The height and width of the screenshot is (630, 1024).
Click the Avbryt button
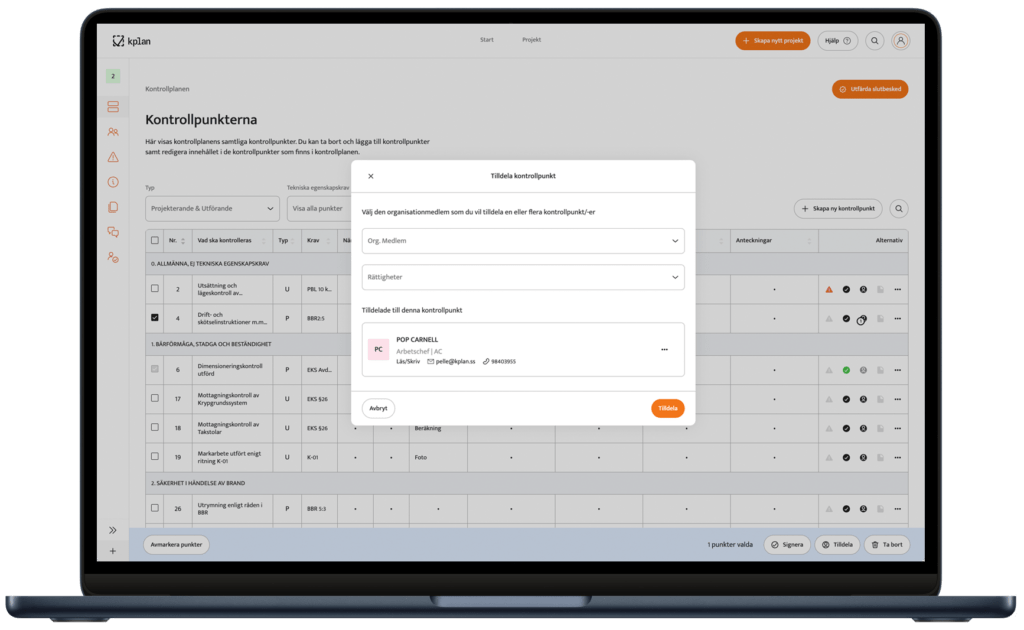pyautogui.click(x=378, y=408)
